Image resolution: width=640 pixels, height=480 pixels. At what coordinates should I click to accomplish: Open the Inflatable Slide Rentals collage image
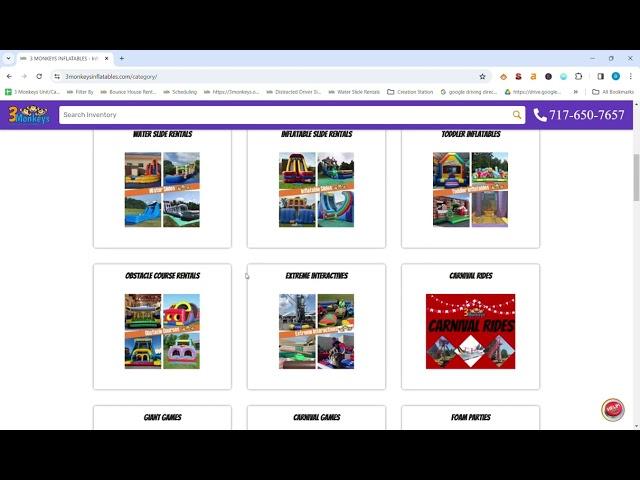[316, 189]
